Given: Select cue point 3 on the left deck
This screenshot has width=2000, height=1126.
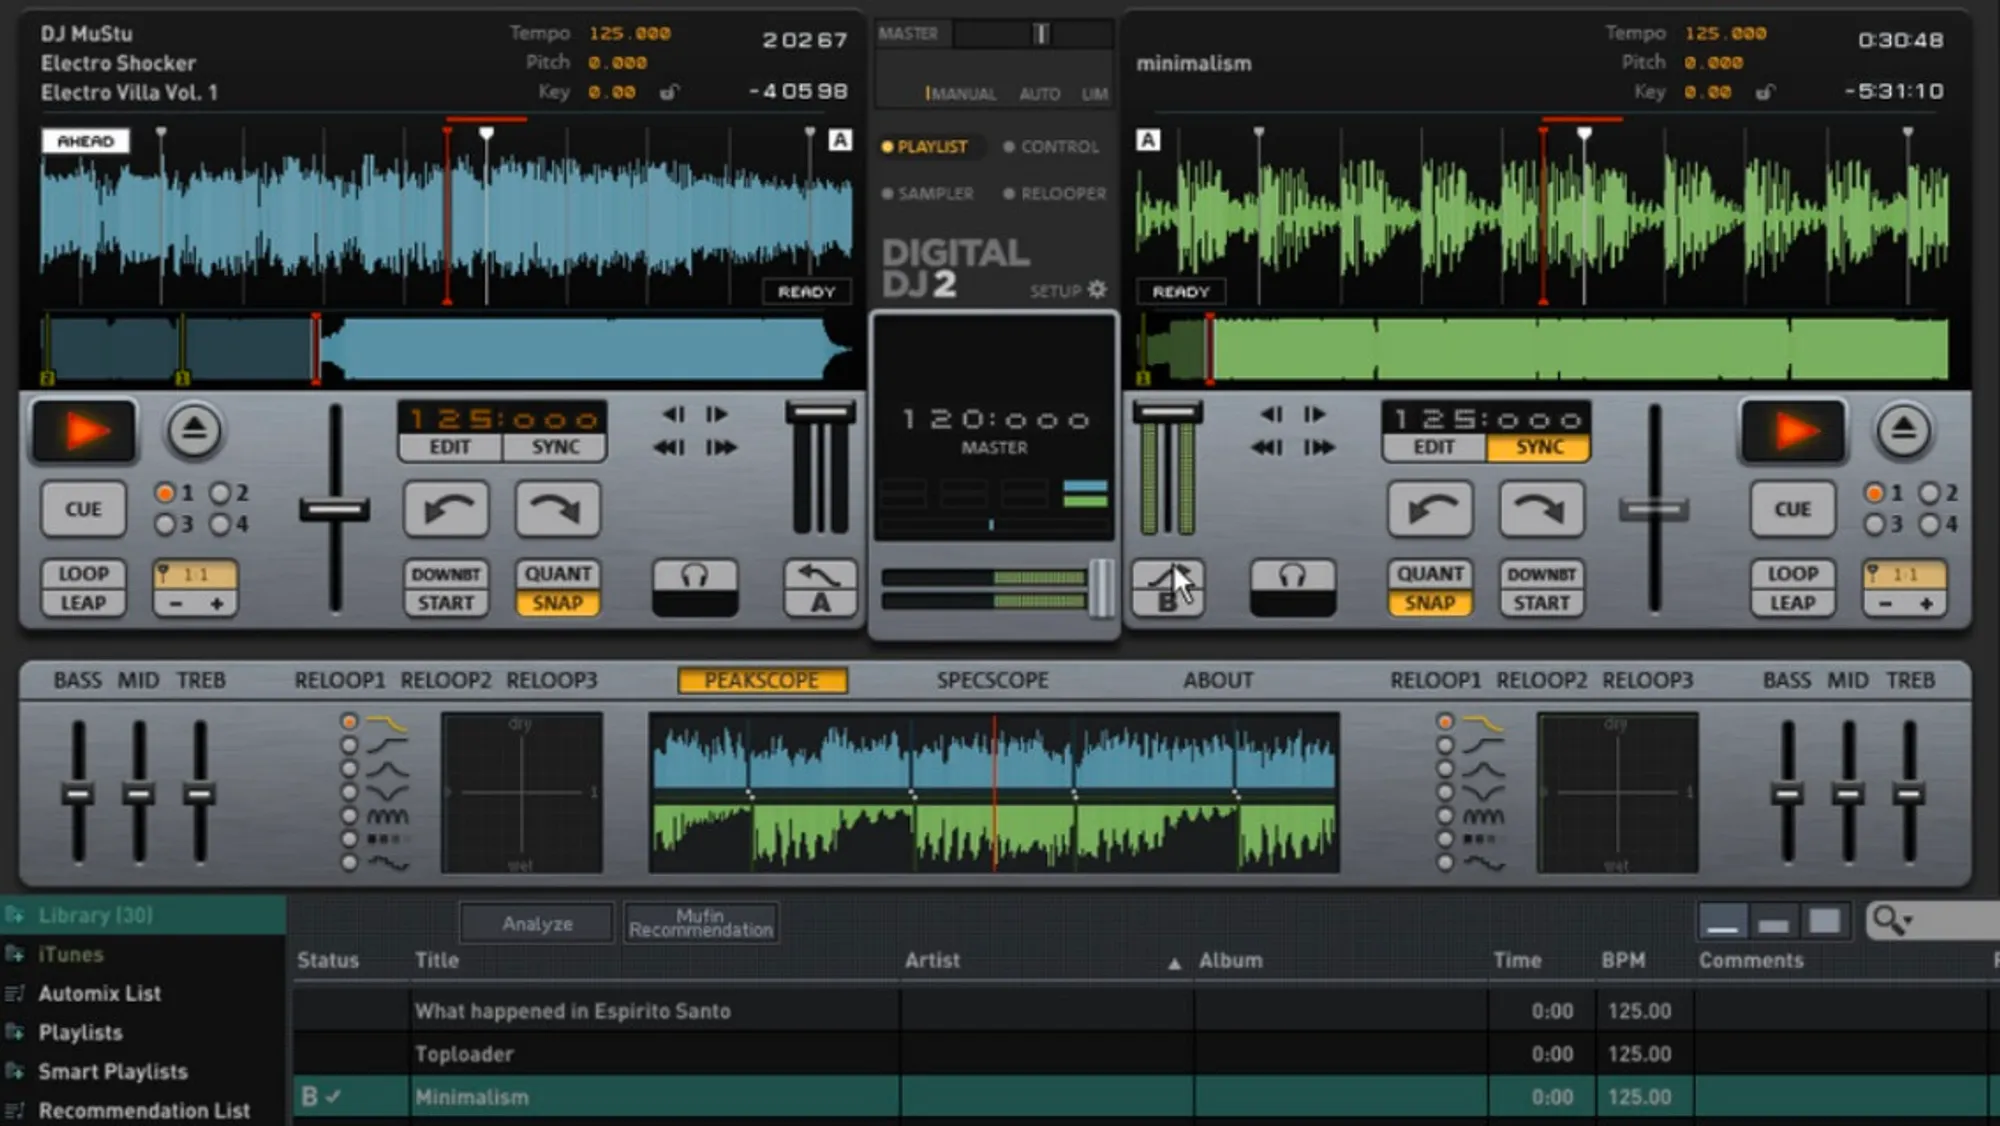Looking at the screenshot, I should (x=166, y=524).
